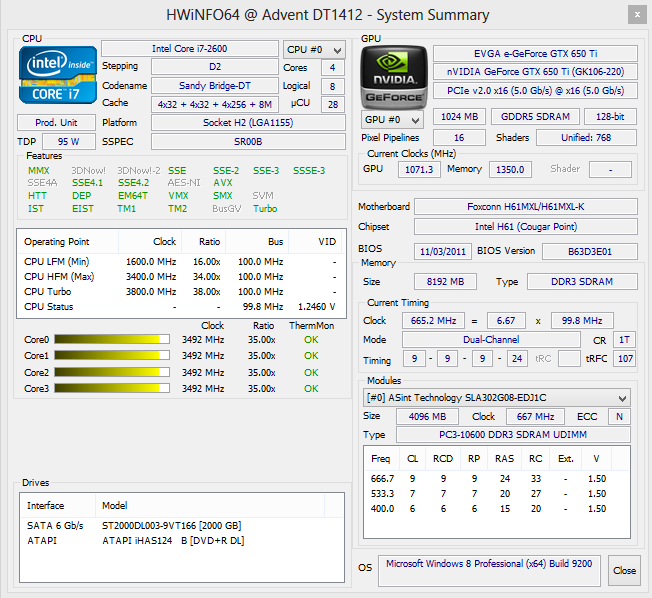Click the CPU Turbo operating point row
Viewport: 652px width, 598px height.
180,292
